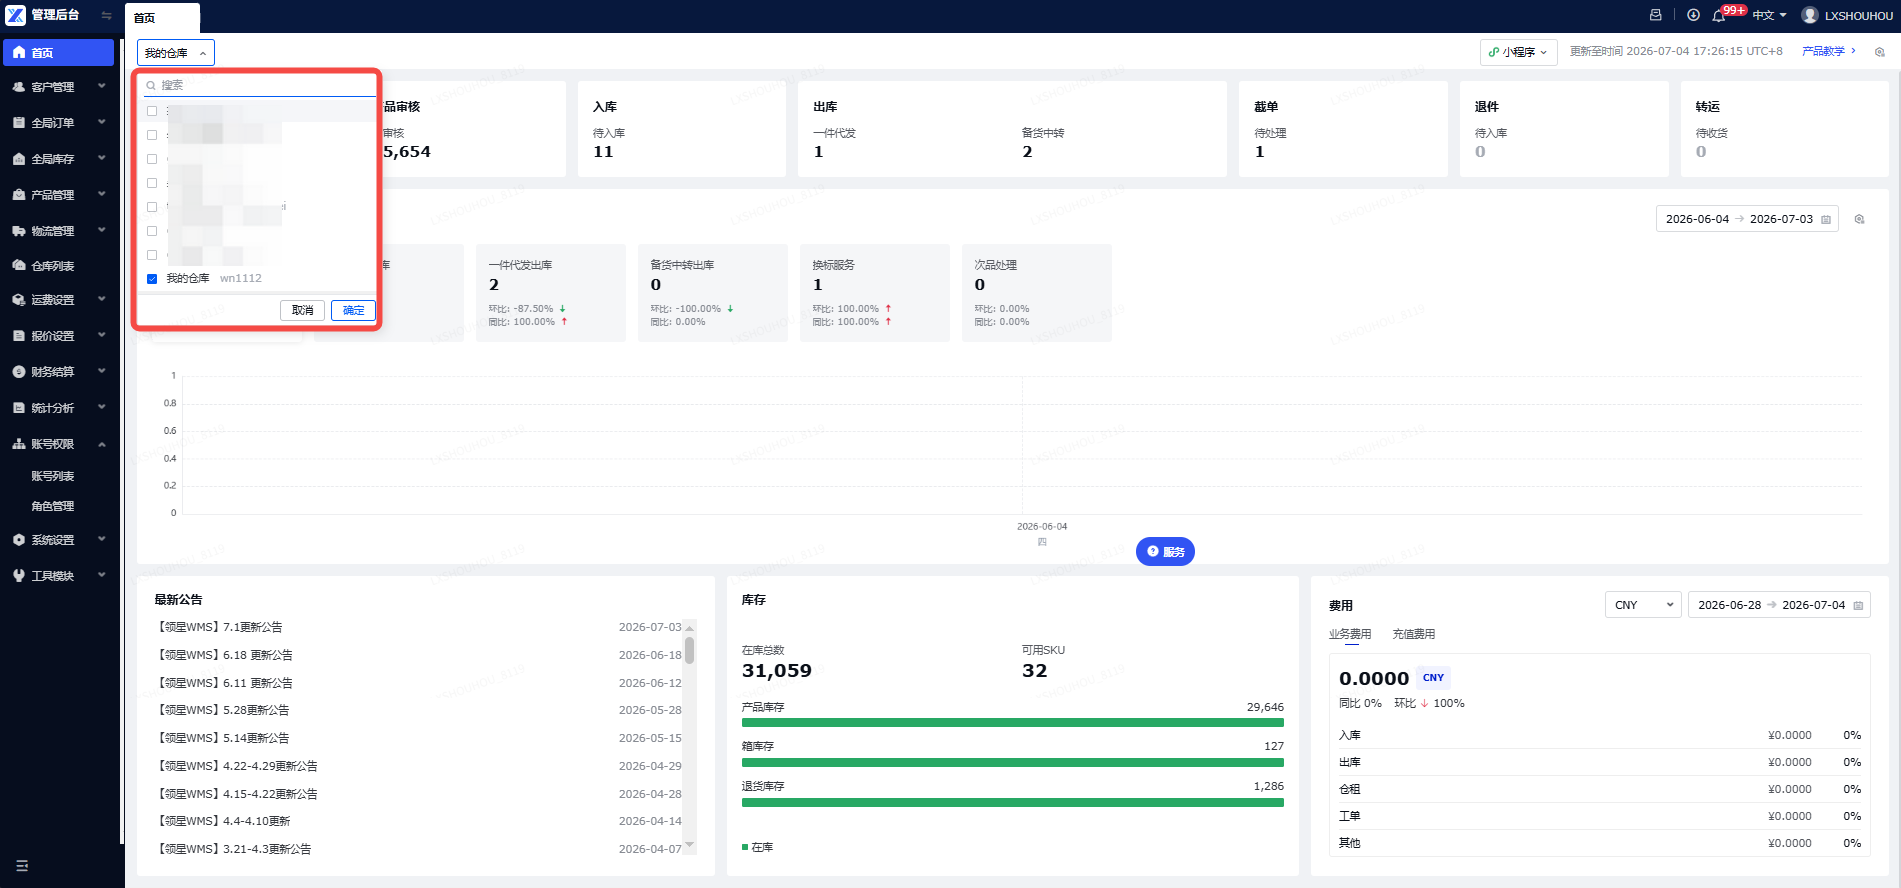Click the notification bell icon

click(x=1718, y=15)
